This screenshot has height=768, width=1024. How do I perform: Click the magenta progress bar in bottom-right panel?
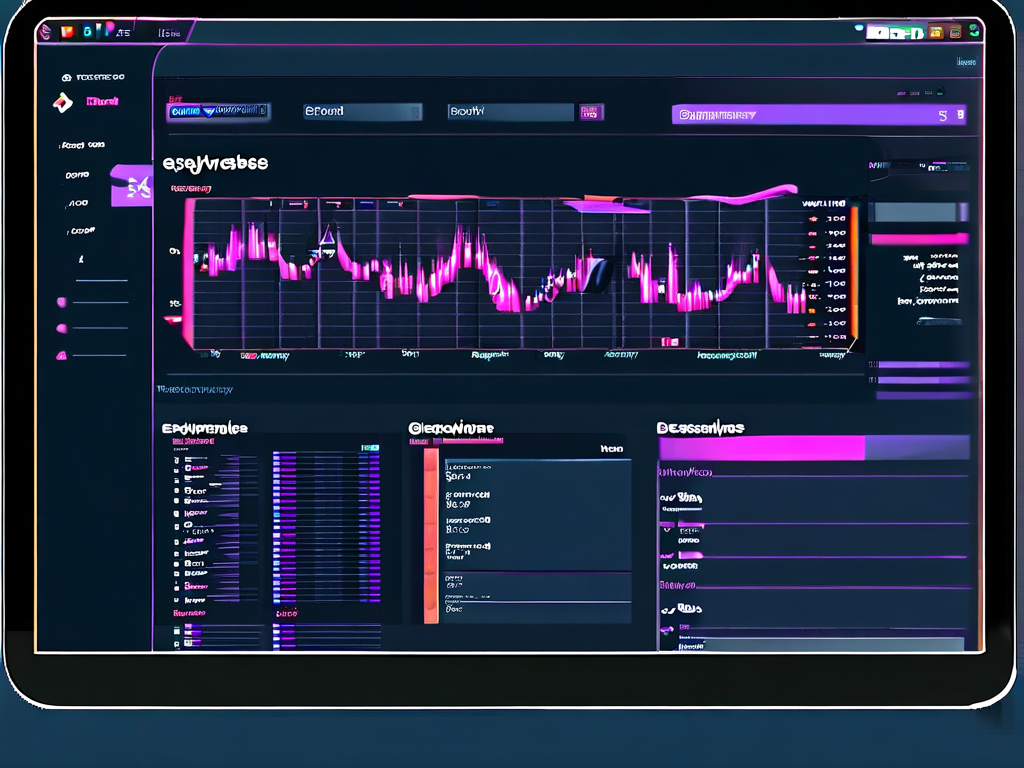(761, 448)
